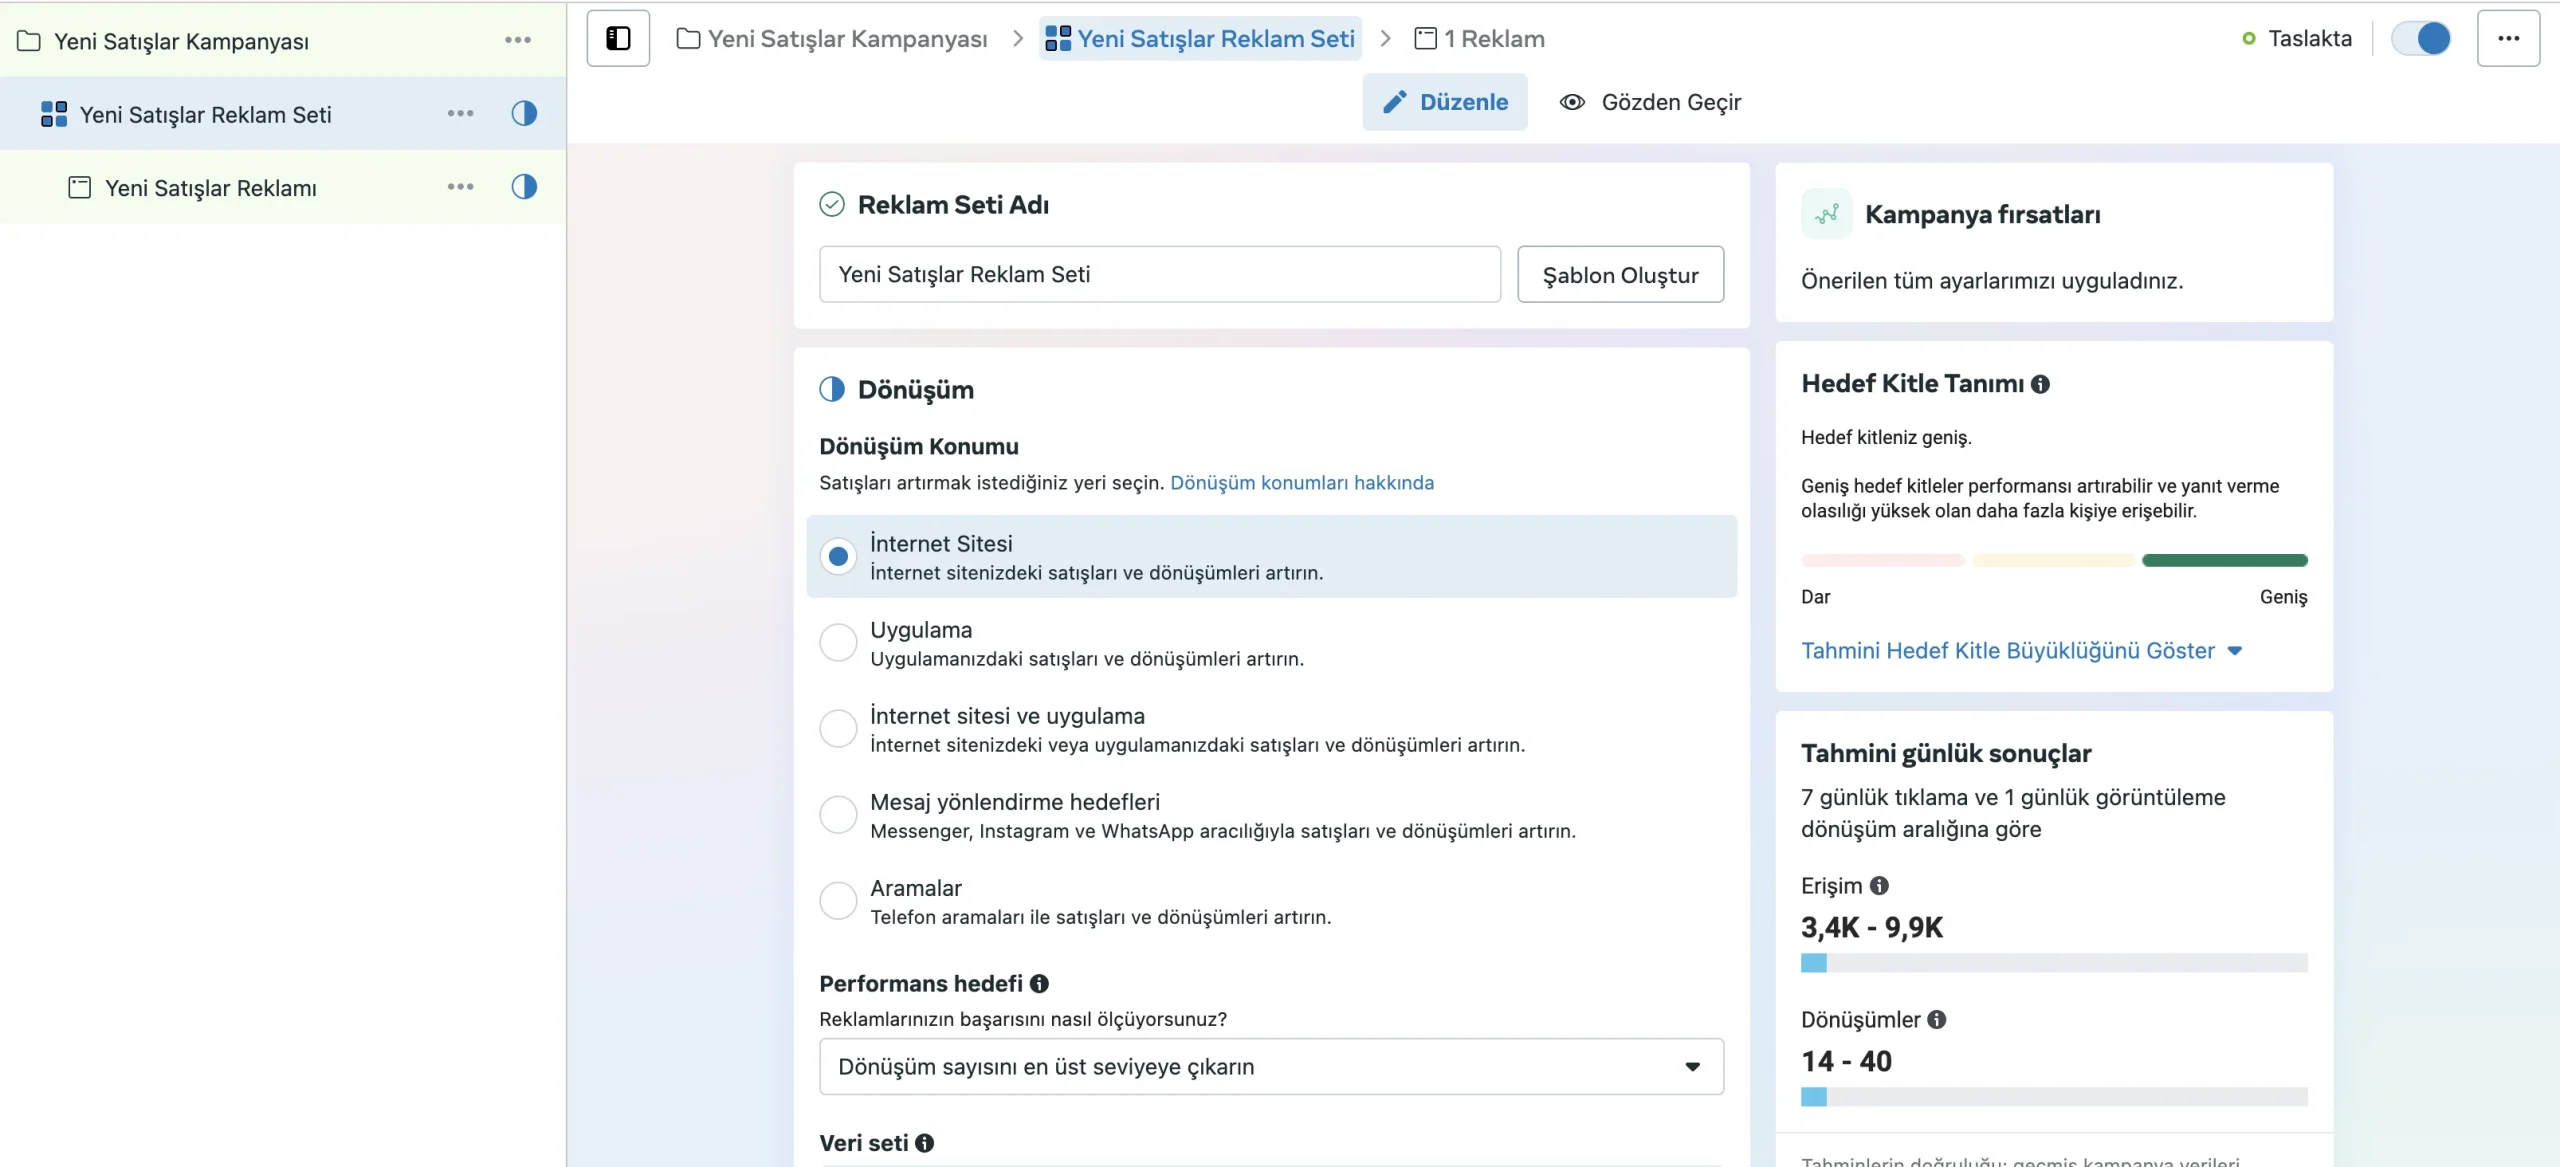Click the Tahmini günlük sonuçlar heading
Image resolution: width=2560 pixels, height=1167 pixels.
[x=1946, y=753]
